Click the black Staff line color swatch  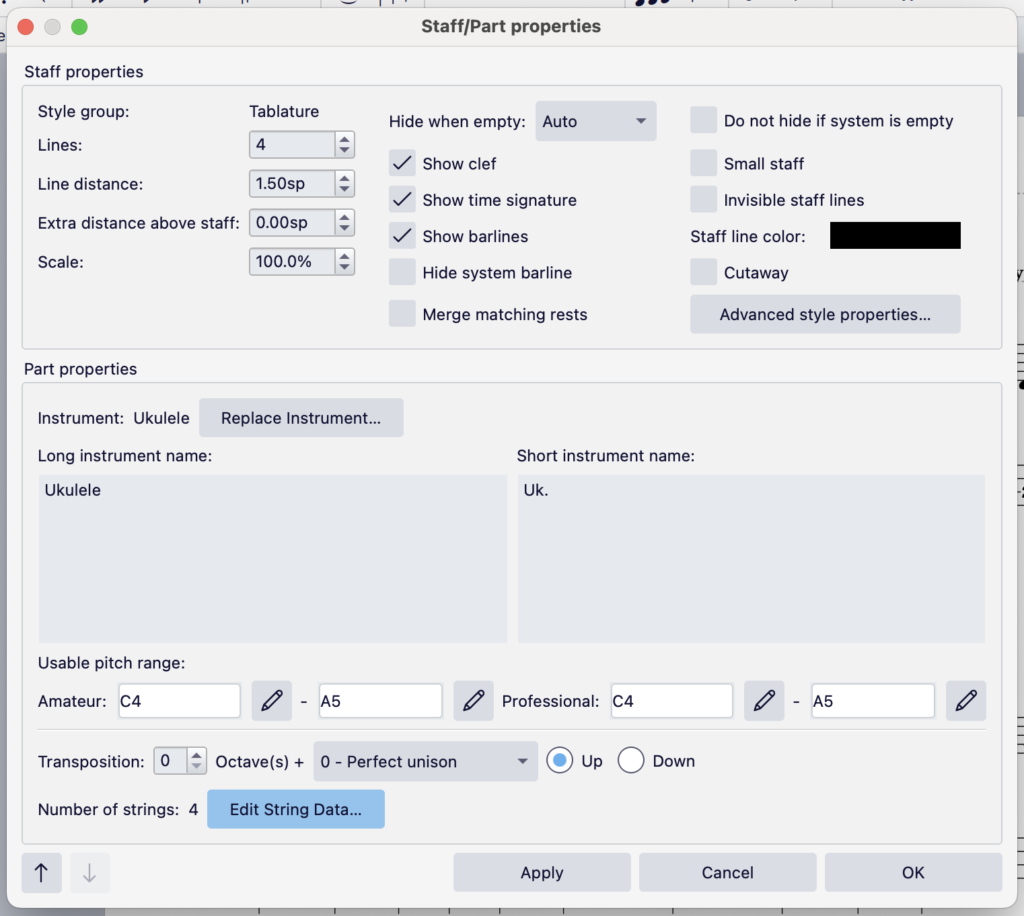(895, 236)
